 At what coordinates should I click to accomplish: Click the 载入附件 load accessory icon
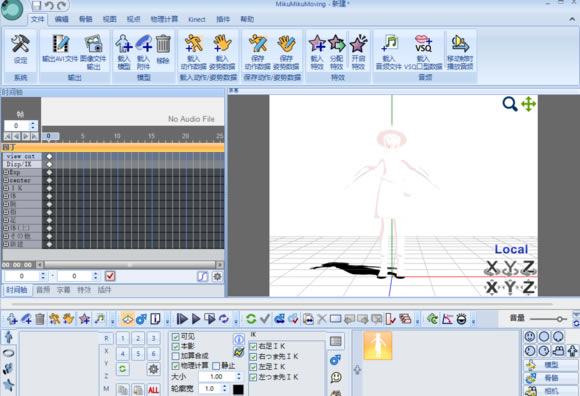pos(143,44)
